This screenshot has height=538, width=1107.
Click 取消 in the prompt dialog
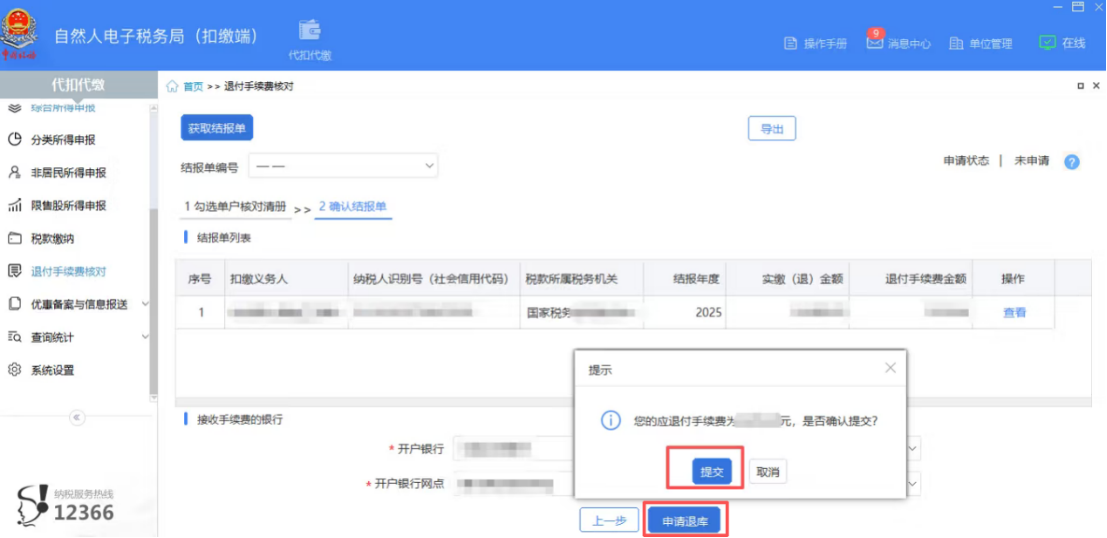pos(768,472)
